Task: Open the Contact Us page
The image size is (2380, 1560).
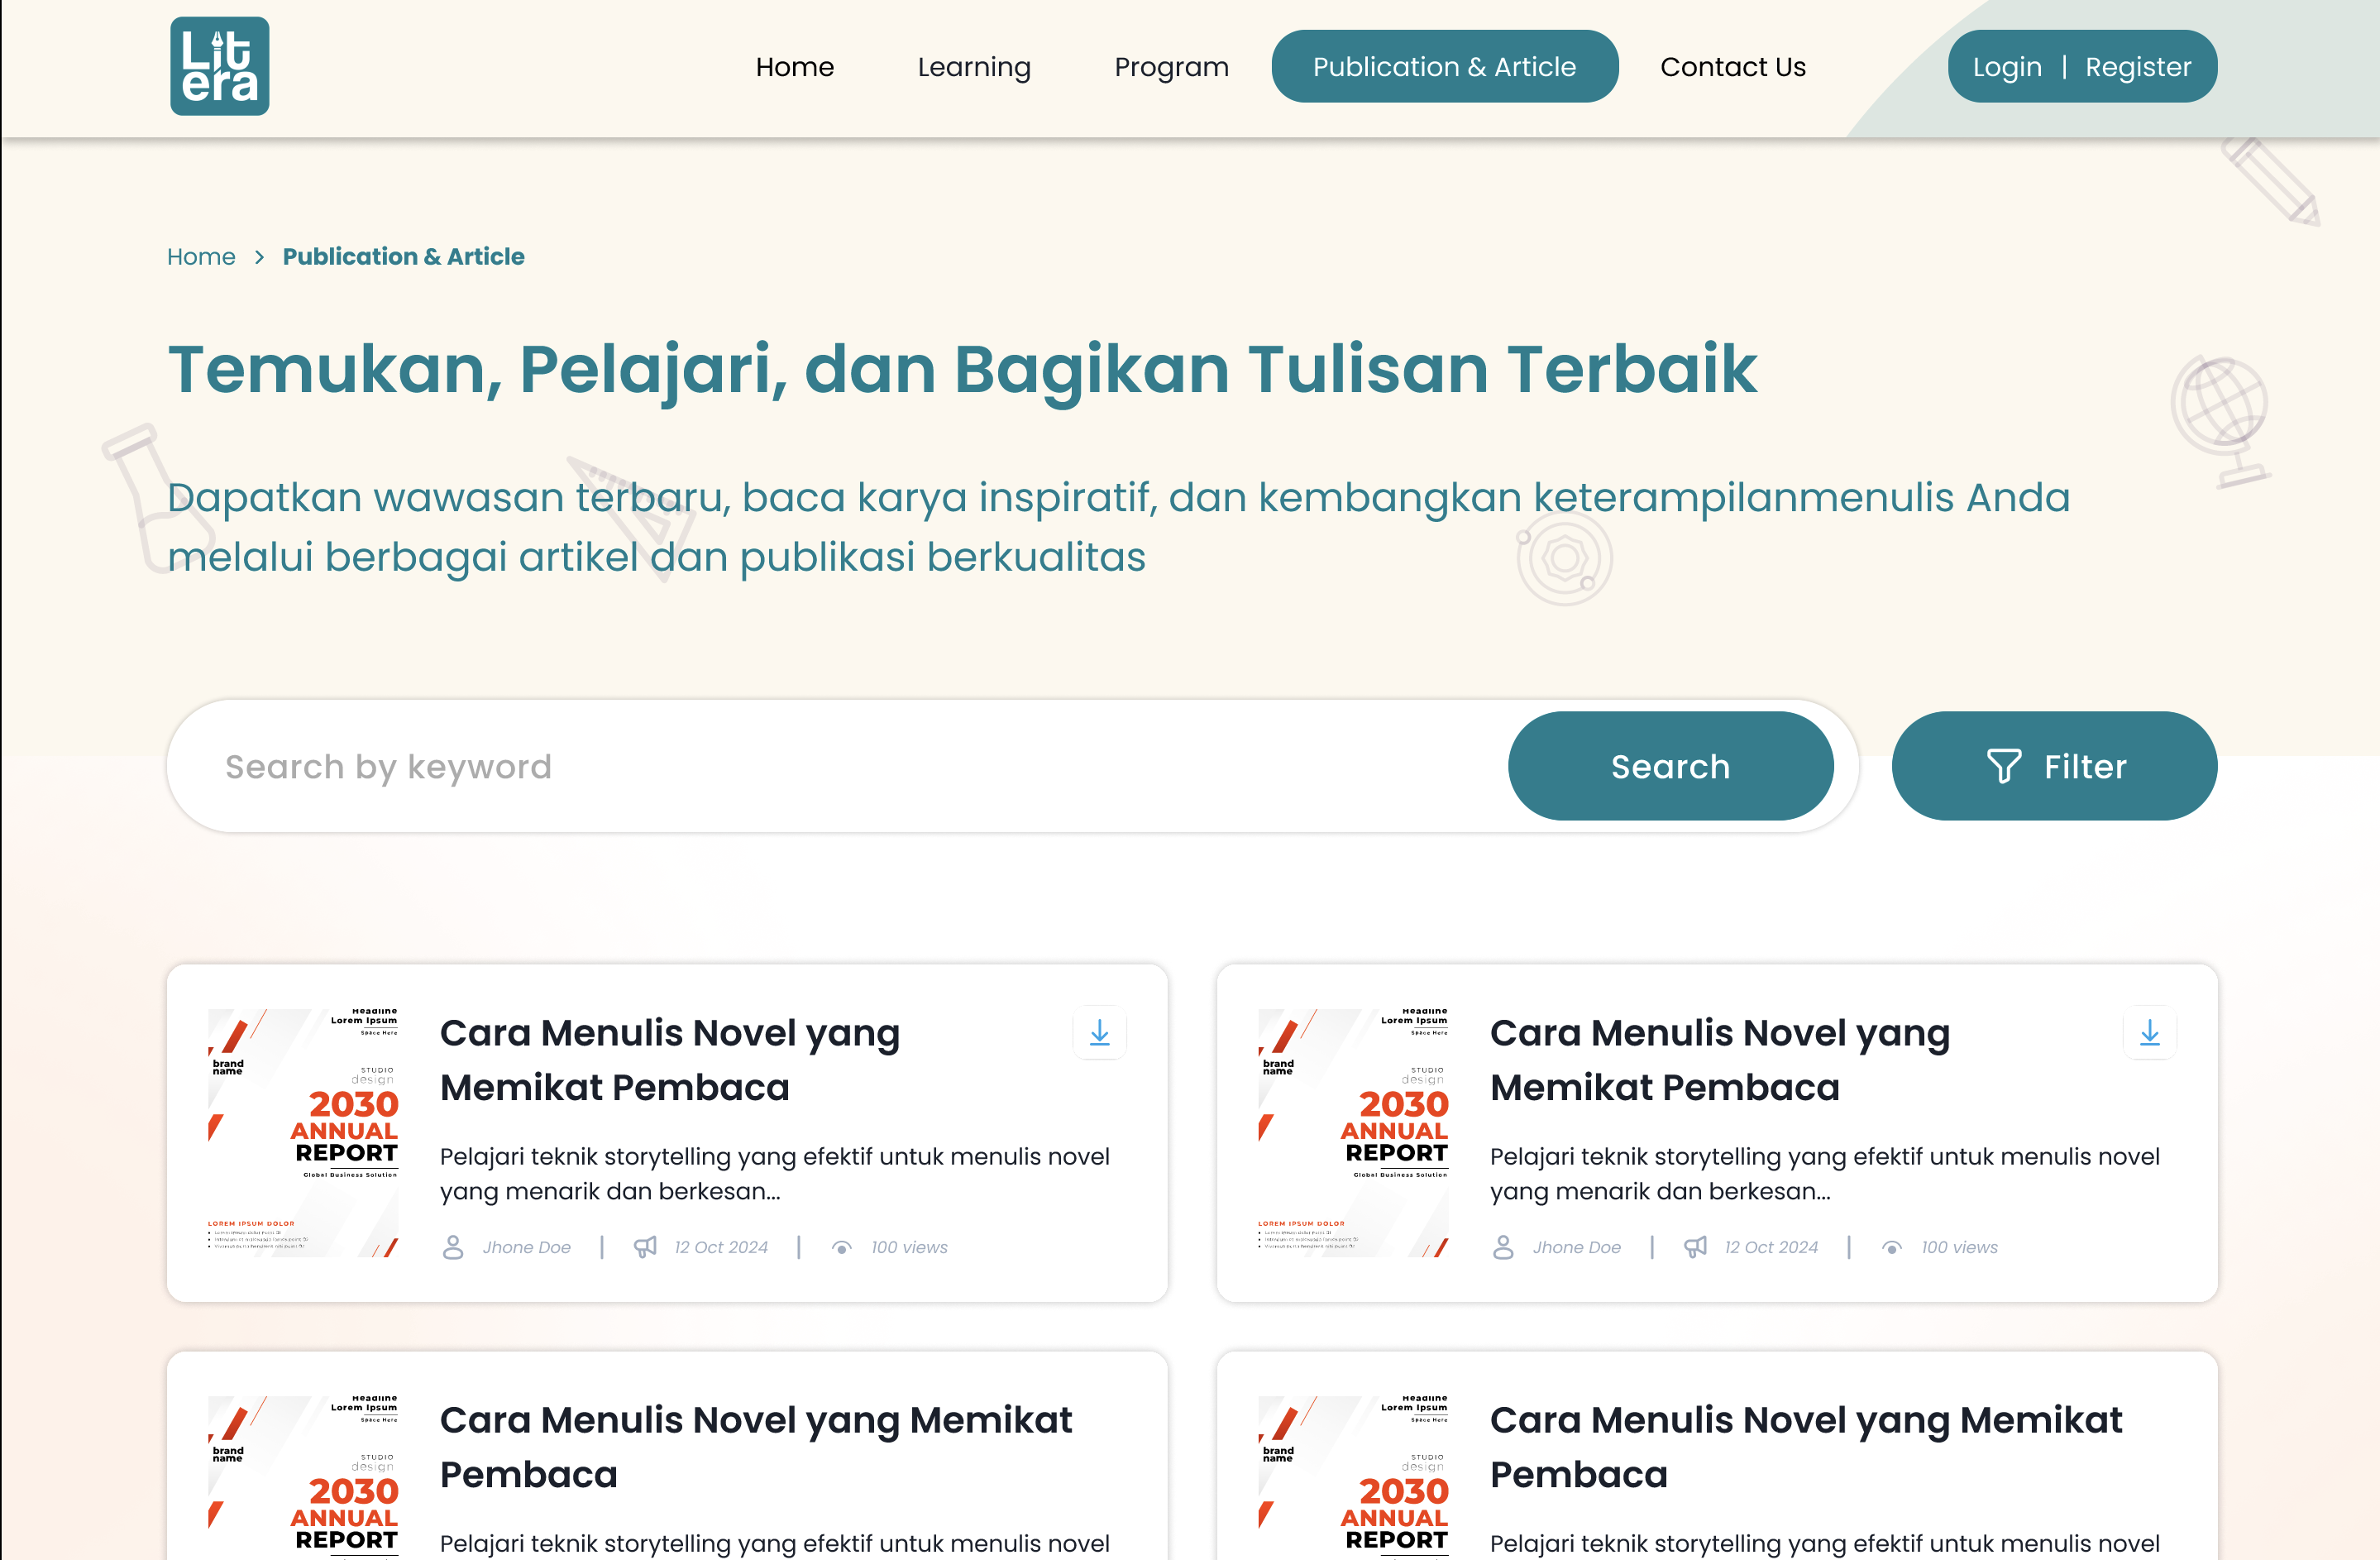Action: (x=1733, y=67)
